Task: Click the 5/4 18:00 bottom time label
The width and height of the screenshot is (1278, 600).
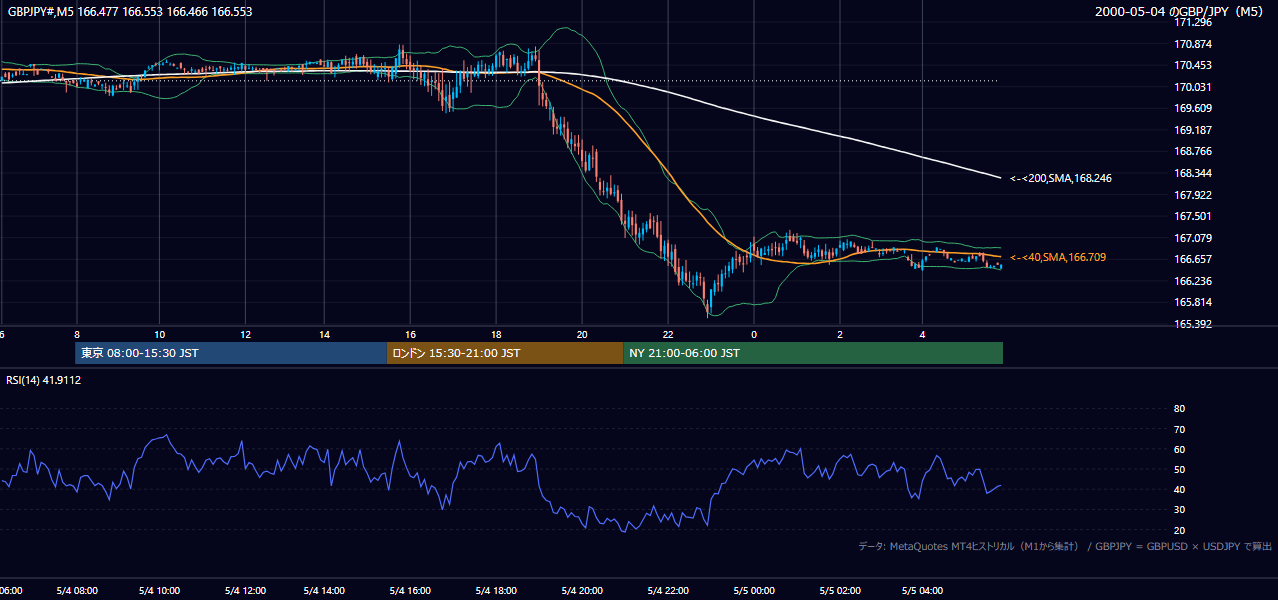Action: click(496, 591)
